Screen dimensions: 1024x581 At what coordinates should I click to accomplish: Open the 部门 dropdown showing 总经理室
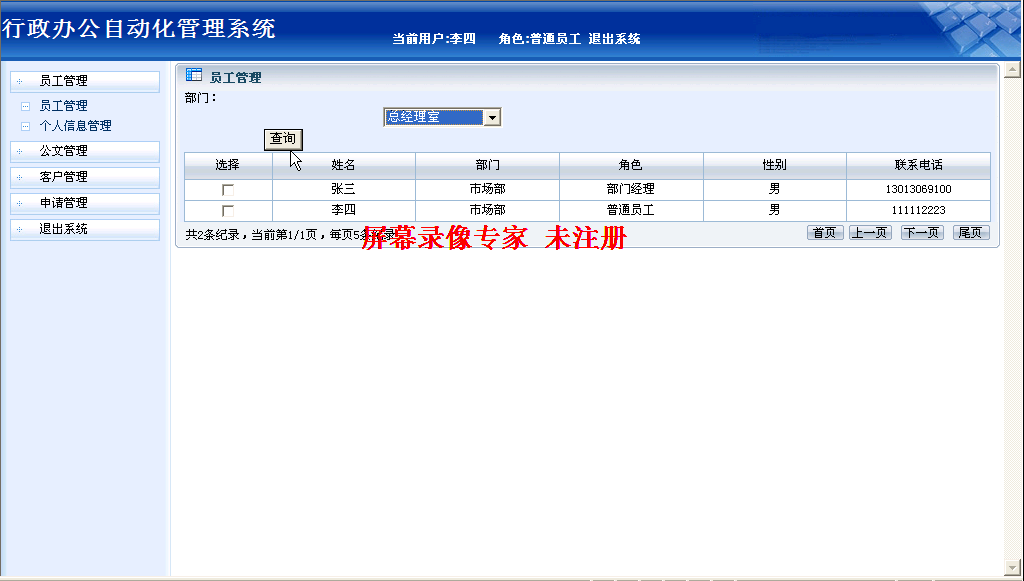coord(442,117)
